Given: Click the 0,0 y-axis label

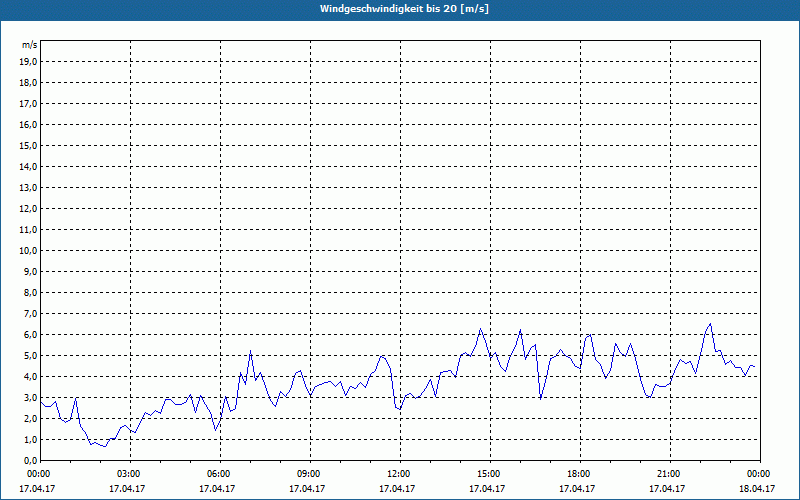Looking at the screenshot, I should [x=31, y=461].
